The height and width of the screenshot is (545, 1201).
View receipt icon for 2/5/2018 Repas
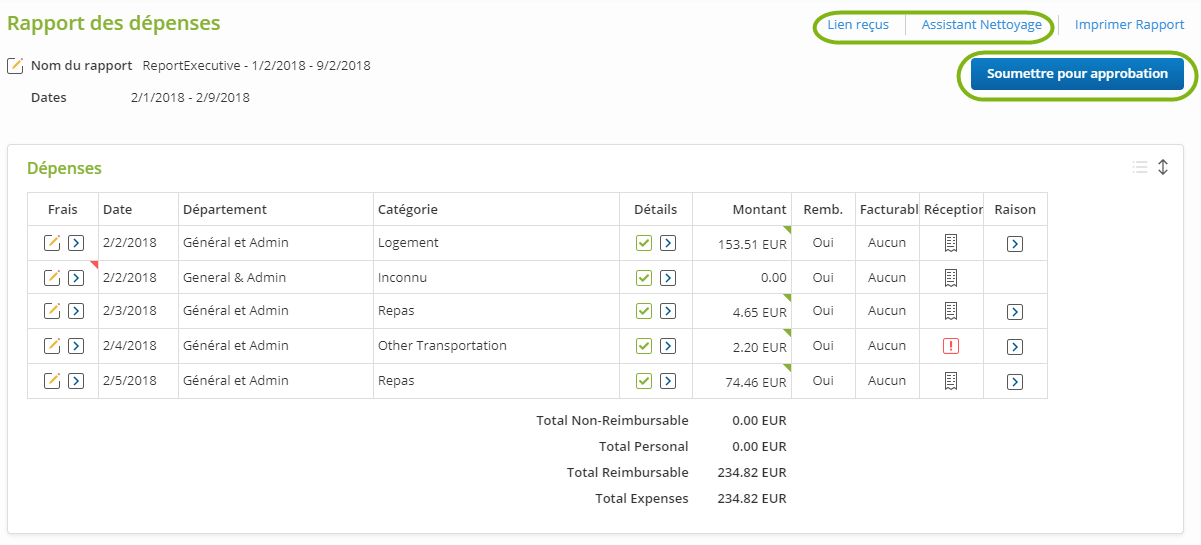click(951, 381)
